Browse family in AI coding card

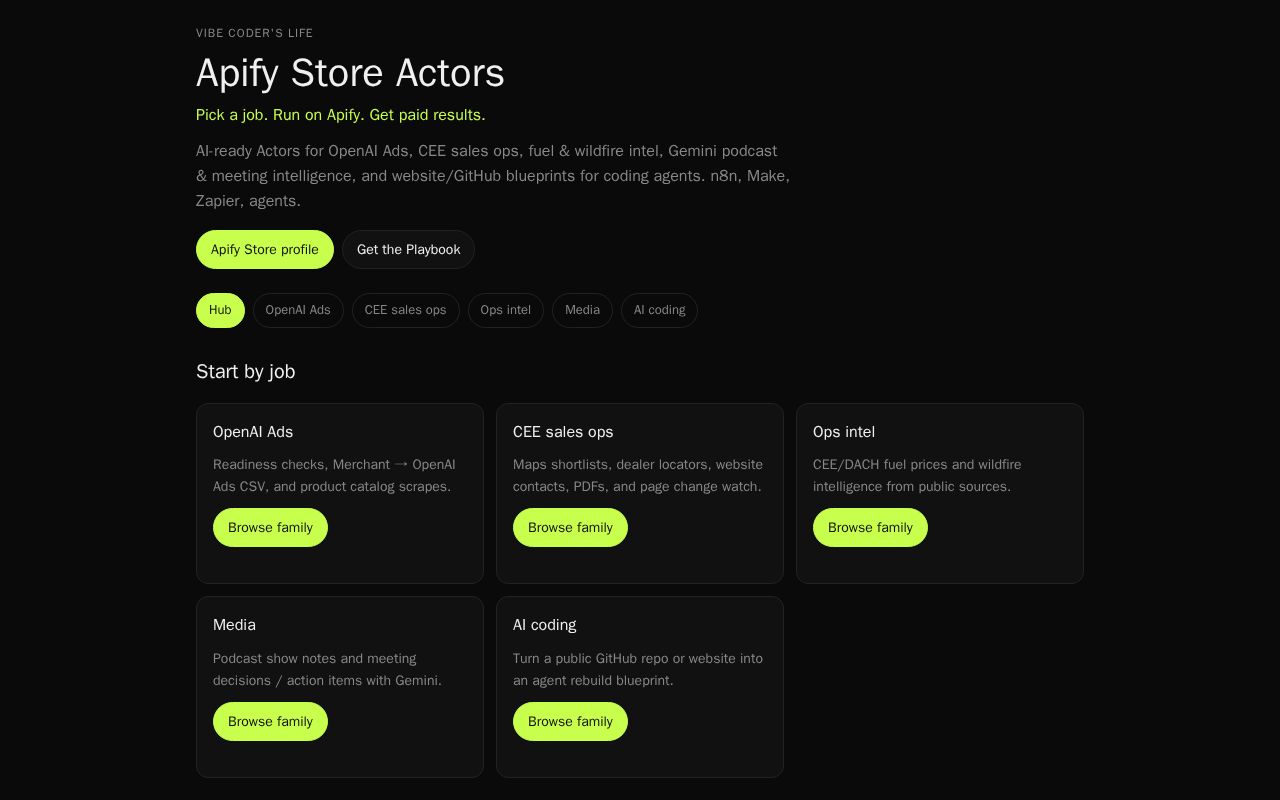(x=570, y=721)
